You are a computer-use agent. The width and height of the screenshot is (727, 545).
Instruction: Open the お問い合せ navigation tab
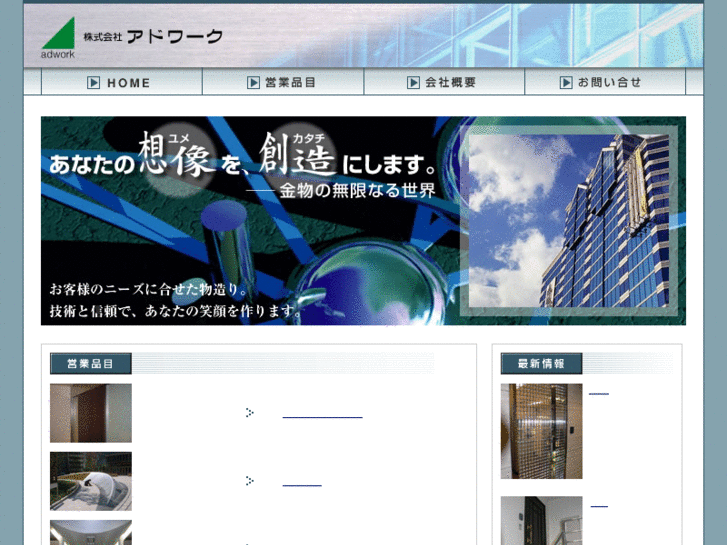pyautogui.click(x=605, y=83)
